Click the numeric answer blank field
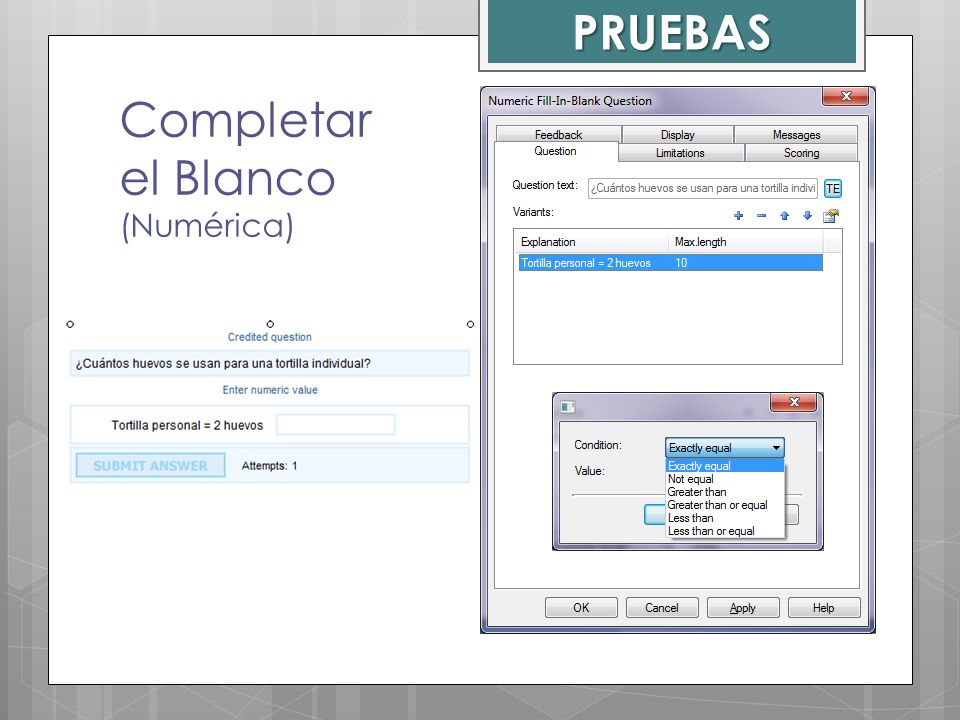The image size is (960, 720). click(336, 424)
